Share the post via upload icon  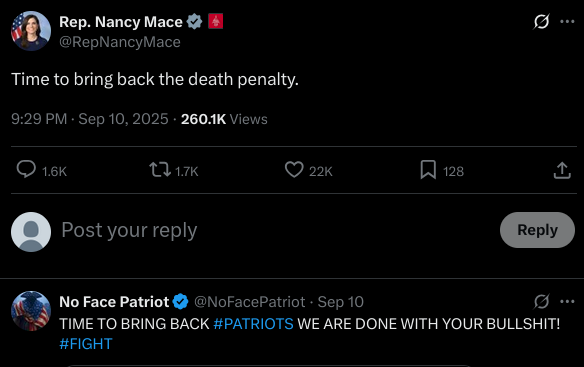click(562, 170)
